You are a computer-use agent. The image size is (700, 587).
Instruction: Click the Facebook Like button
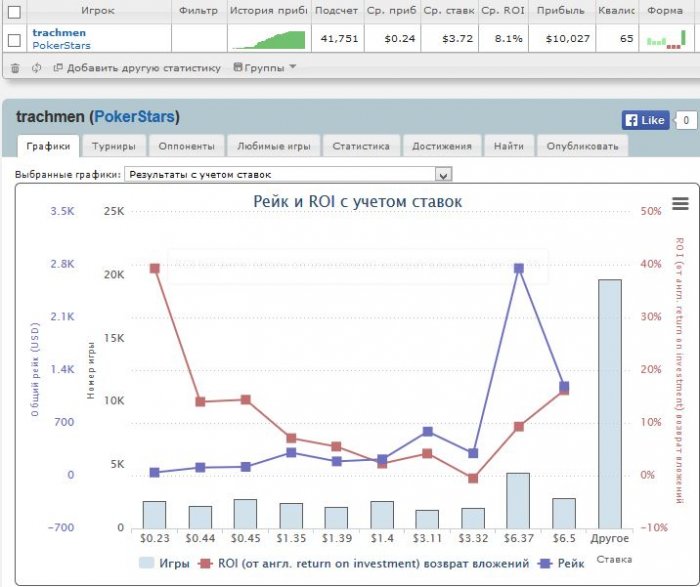[645, 120]
